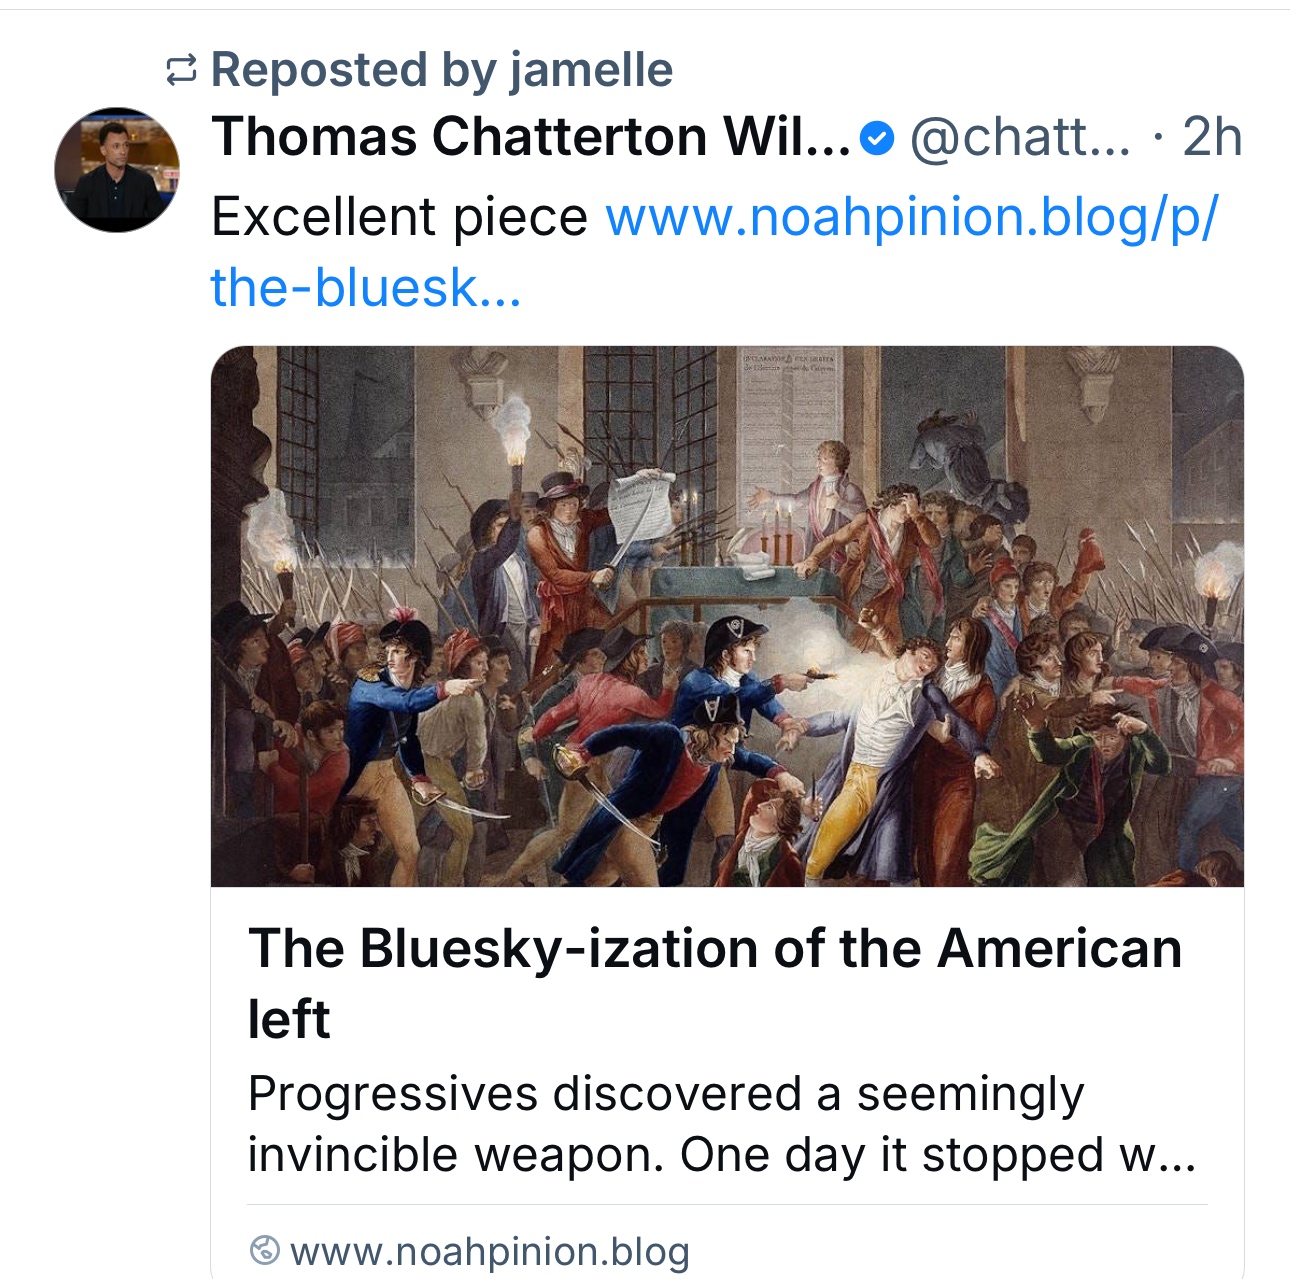
Task: Open jamelle's profile from repost label
Action: tap(591, 70)
